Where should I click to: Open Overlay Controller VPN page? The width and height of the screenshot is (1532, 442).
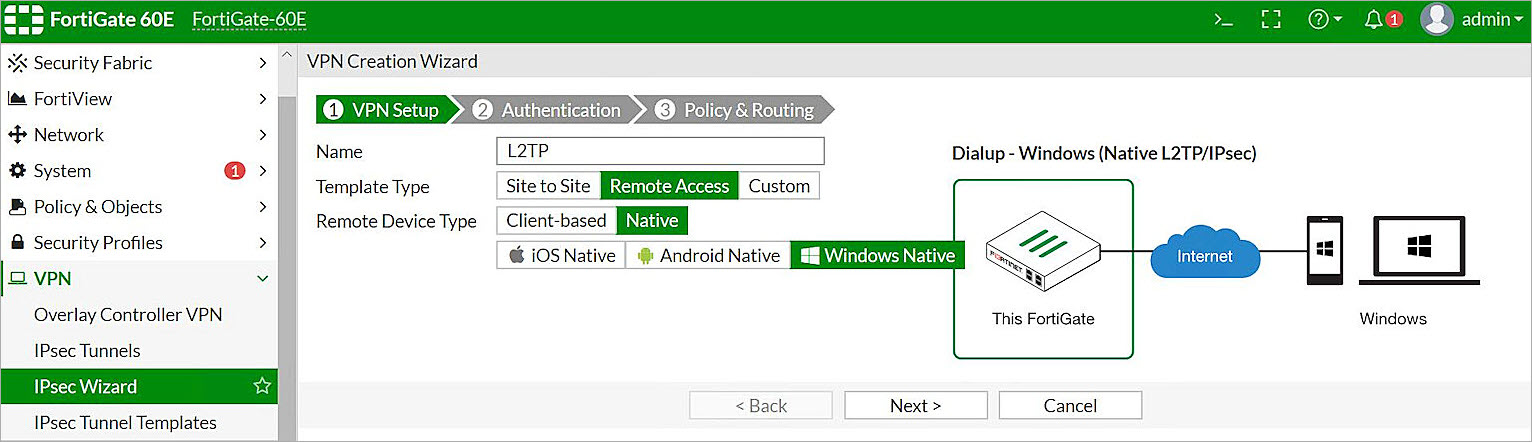[x=128, y=314]
